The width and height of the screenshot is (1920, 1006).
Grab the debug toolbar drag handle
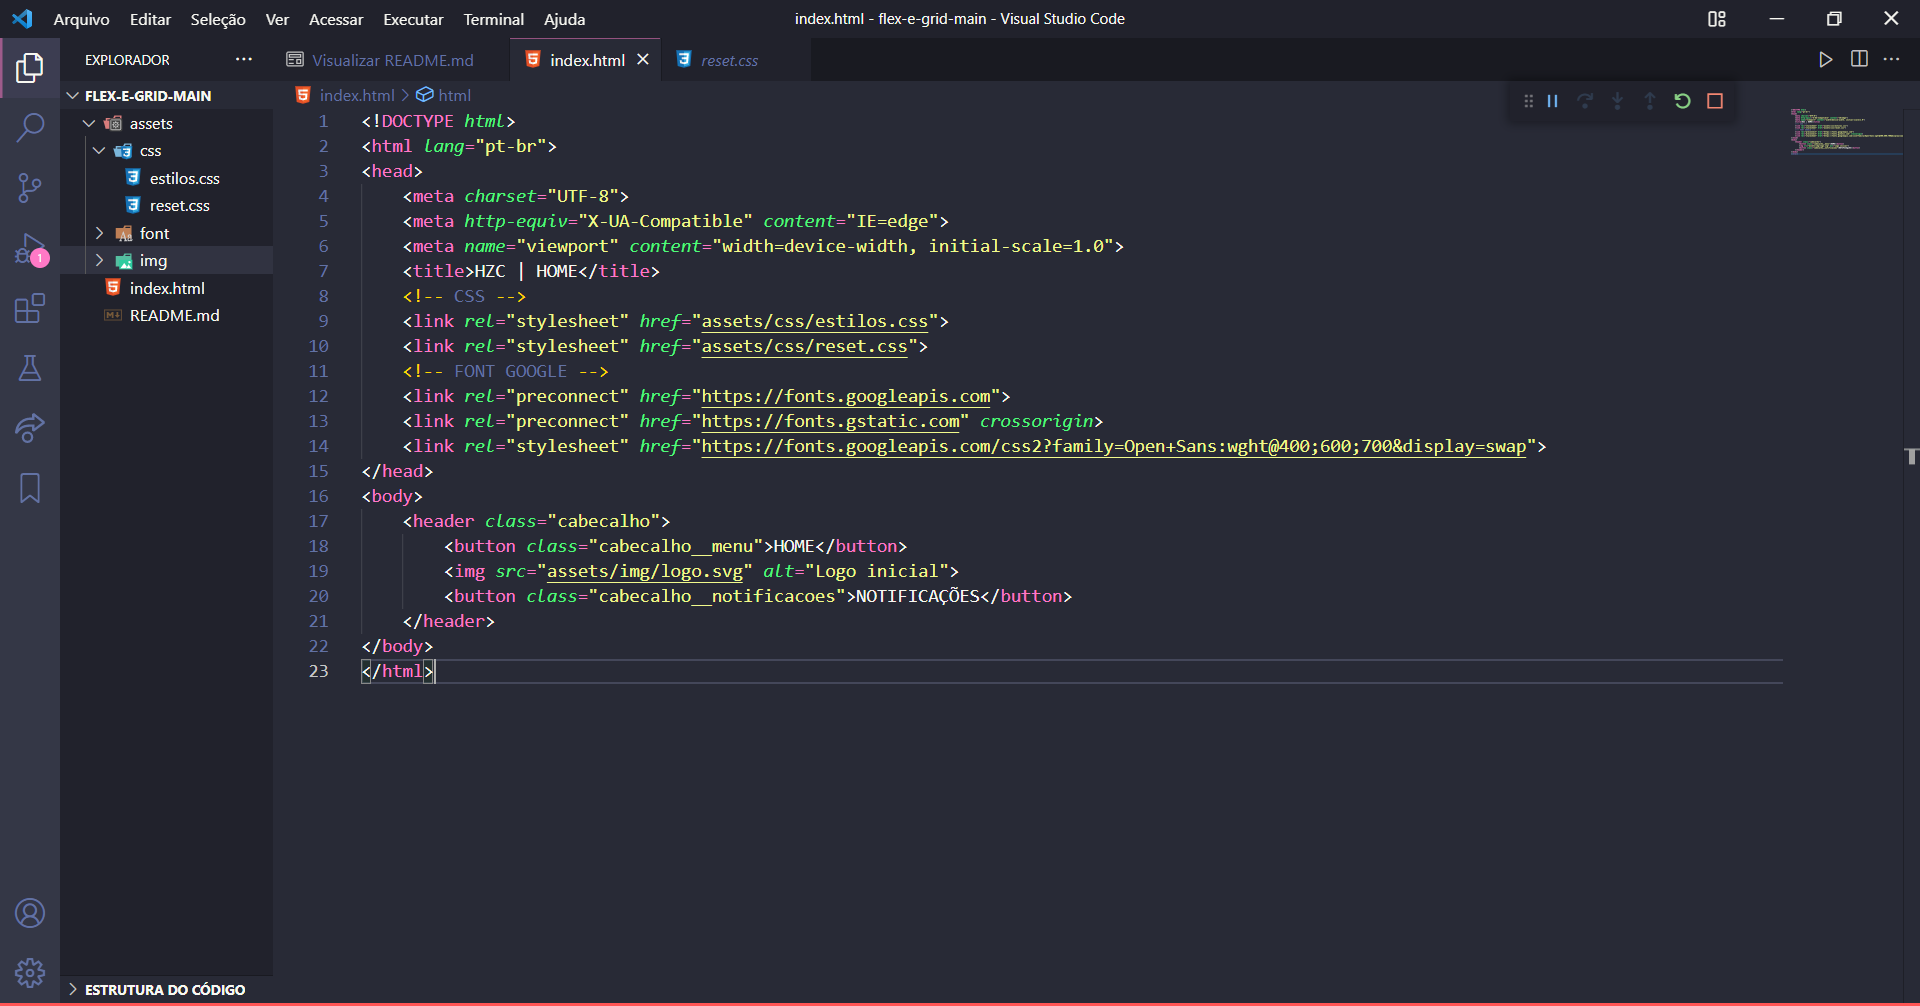[x=1528, y=101]
